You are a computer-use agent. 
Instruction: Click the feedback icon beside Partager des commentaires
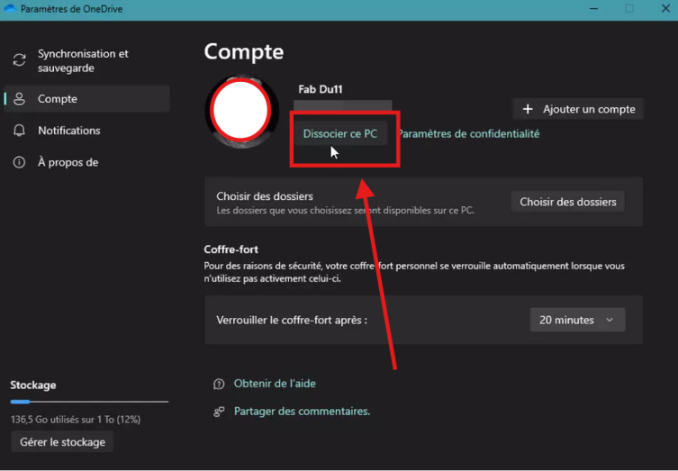(x=219, y=411)
